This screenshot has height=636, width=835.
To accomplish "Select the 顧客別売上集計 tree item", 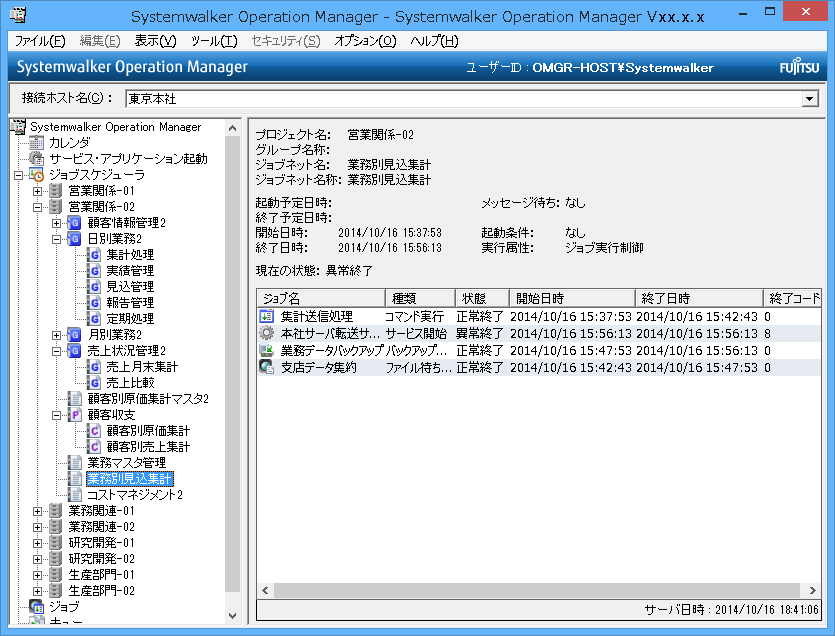I will pyautogui.click(x=148, y=446).
